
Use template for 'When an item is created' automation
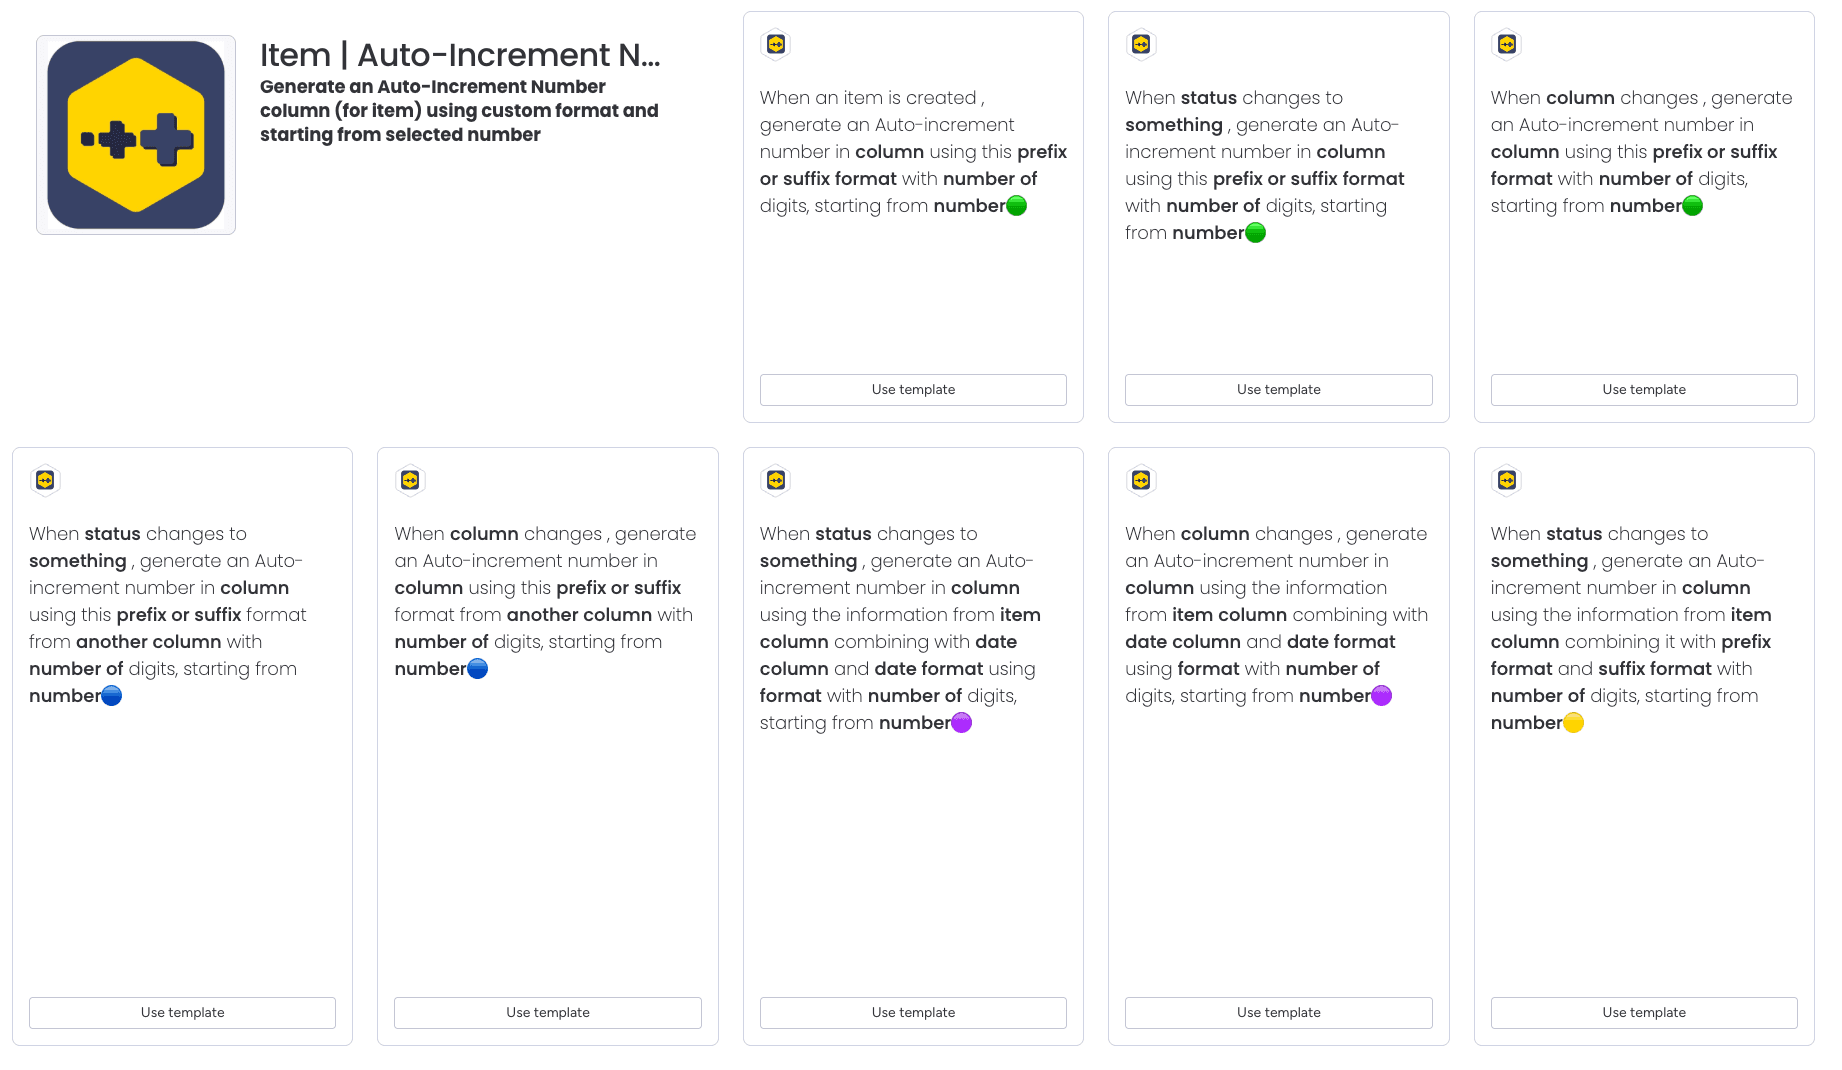(913, 389)
